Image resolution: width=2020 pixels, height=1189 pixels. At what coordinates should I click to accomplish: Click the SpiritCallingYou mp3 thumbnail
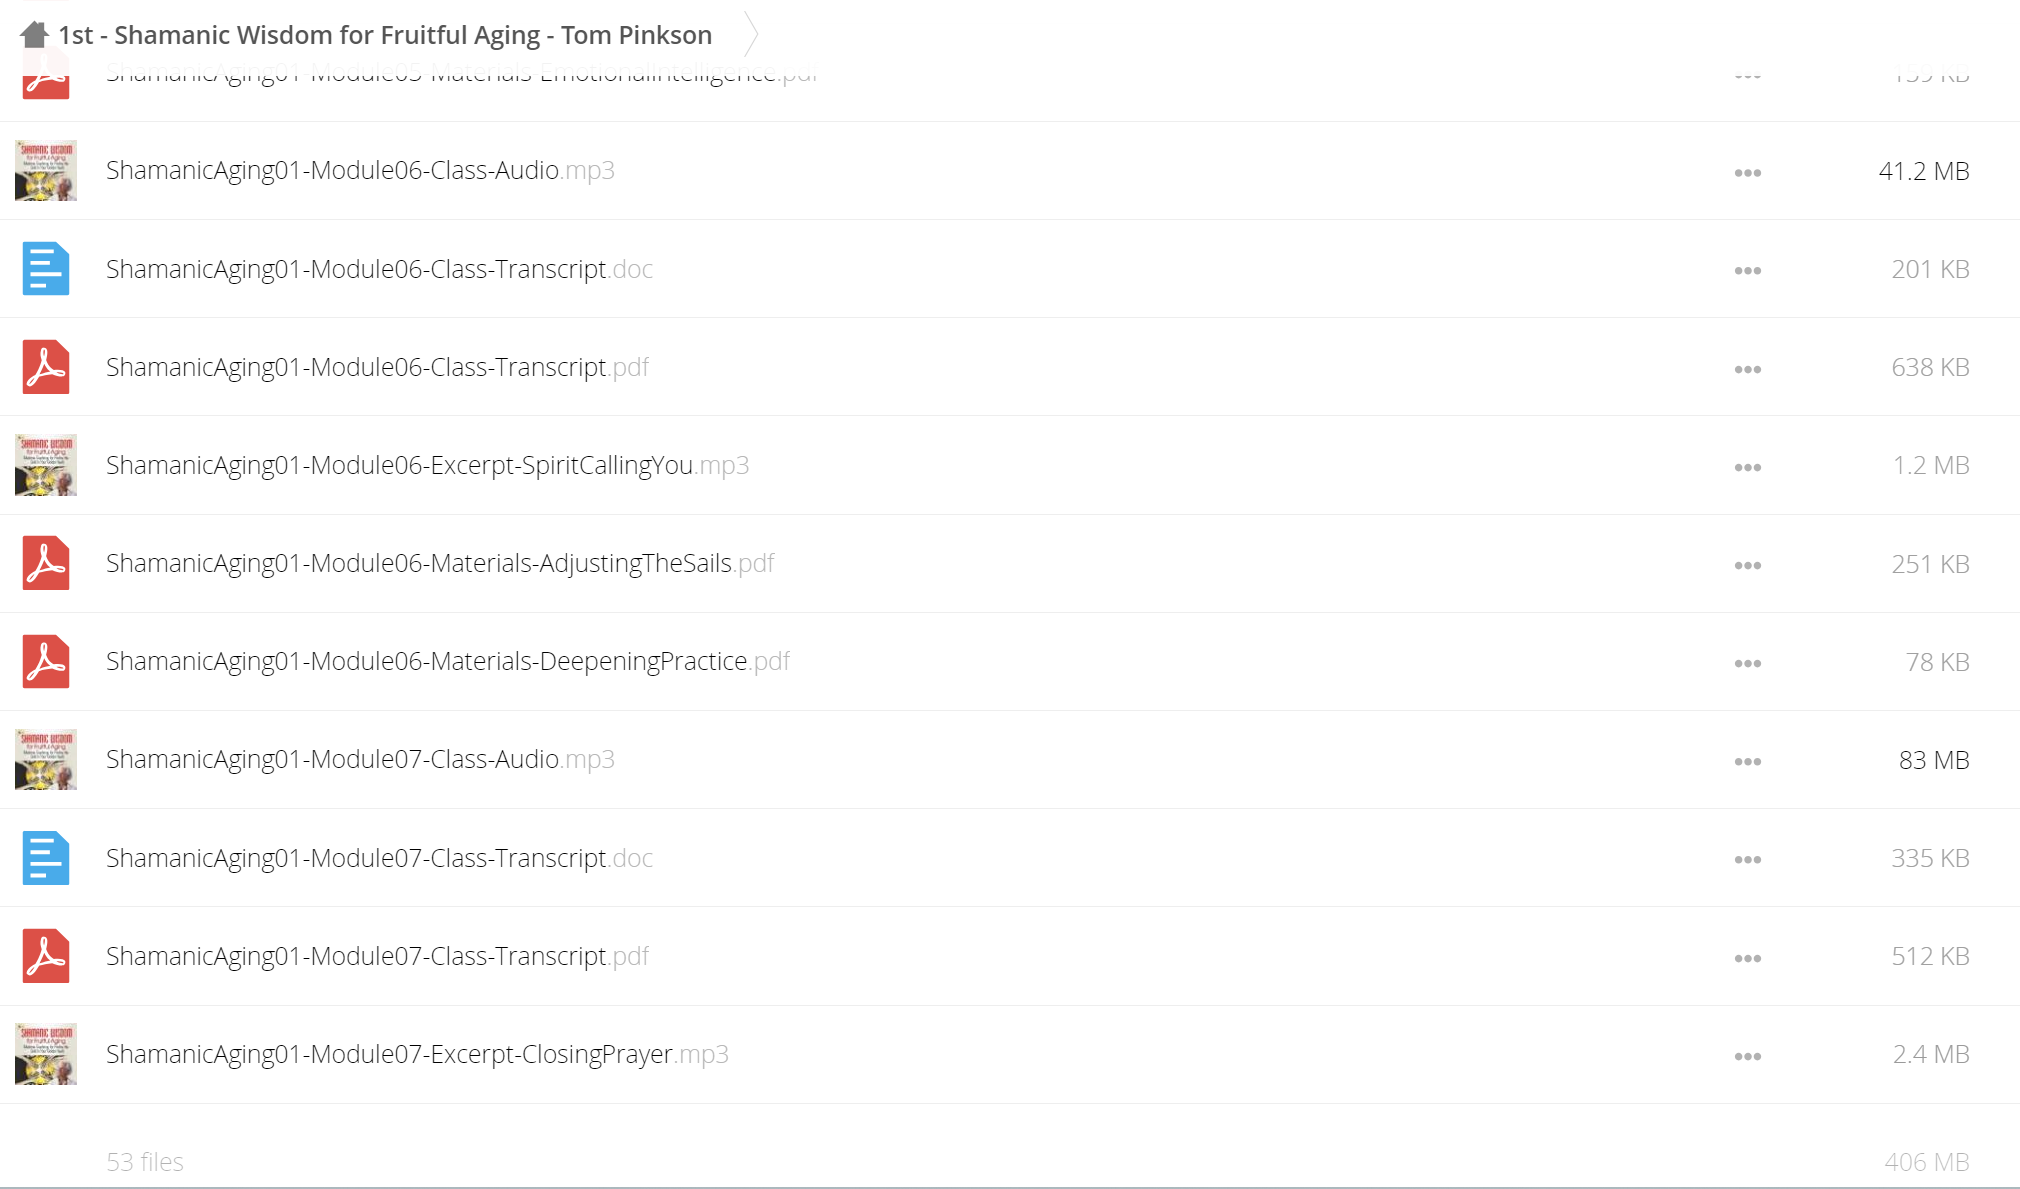[46, 465]
